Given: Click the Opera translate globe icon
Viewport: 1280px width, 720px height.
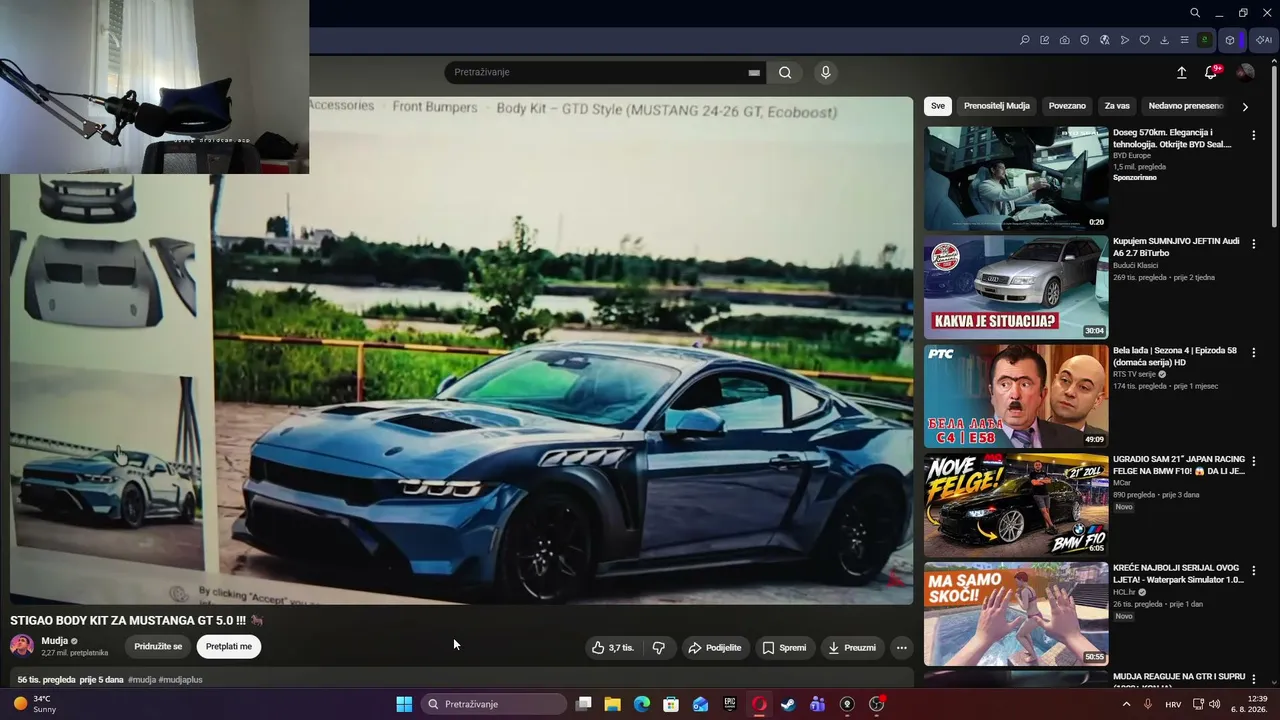Looking at the screenshot, I should (x=1104, y=40).
